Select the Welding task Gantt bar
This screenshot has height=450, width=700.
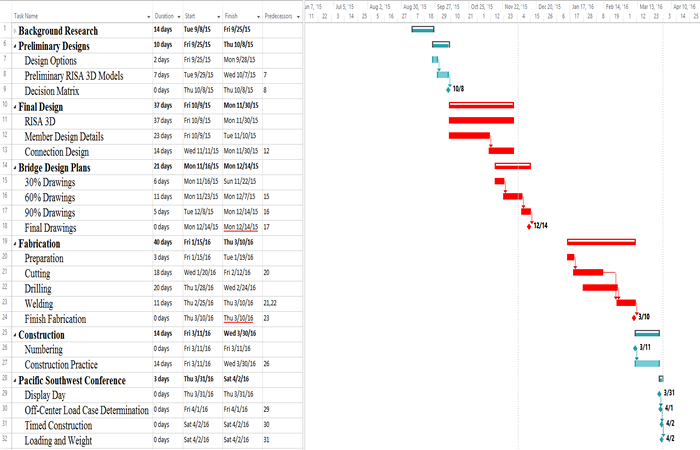(x=626, y=302)
